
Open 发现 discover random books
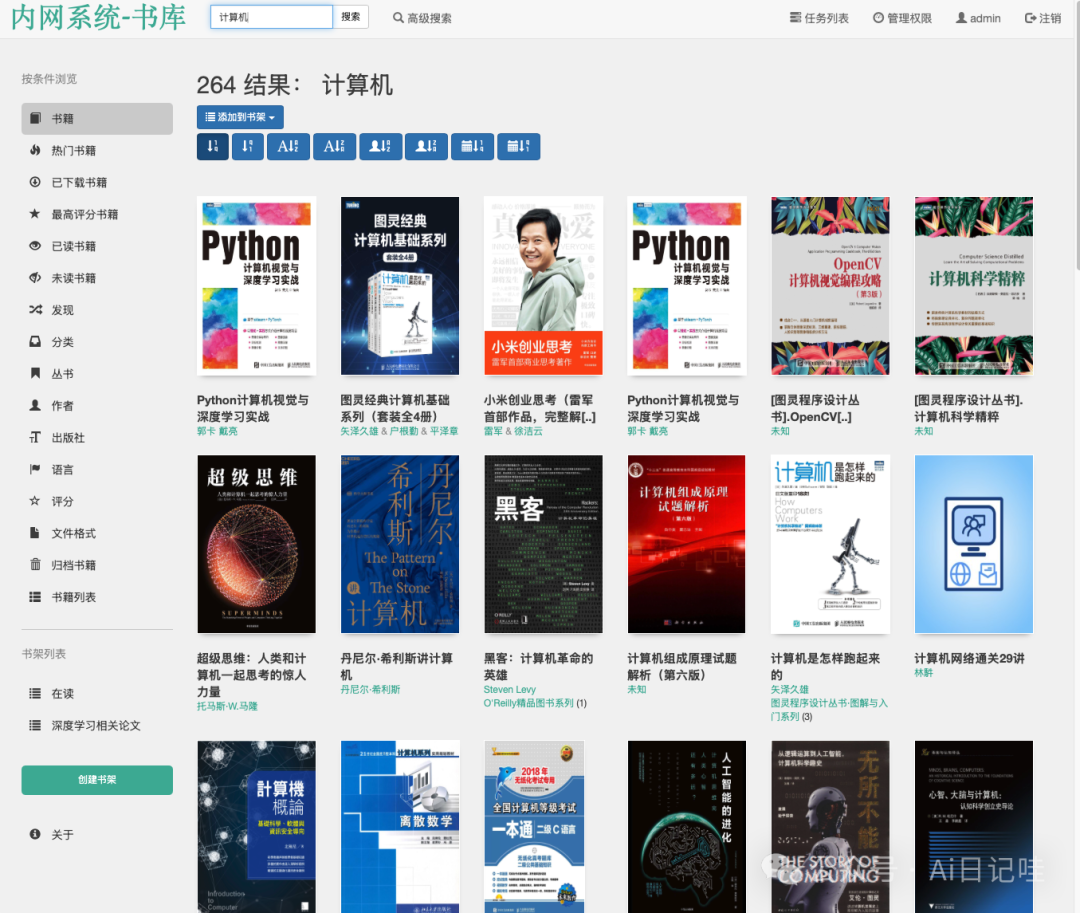pyautogui.click(x=97, y=310)
